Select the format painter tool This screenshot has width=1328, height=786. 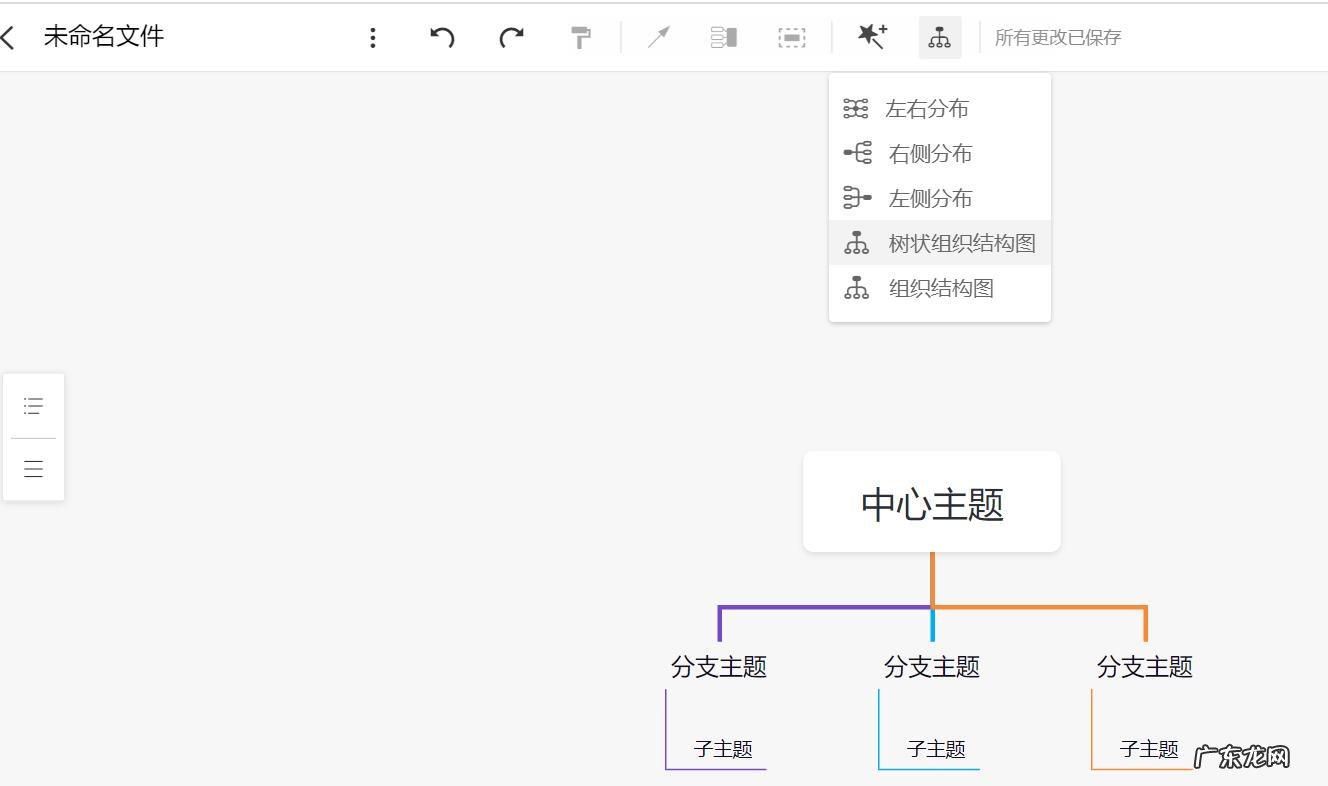tap(581, 36)
